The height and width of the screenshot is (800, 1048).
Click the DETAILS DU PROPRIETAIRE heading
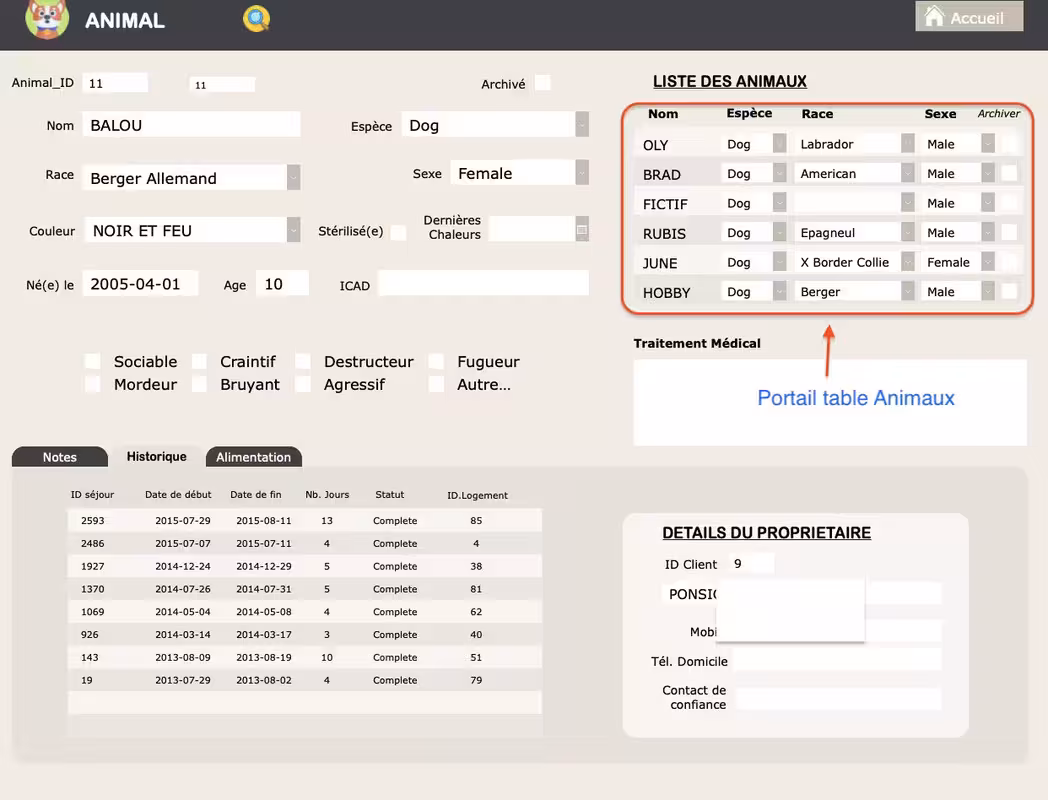[x=766, y=532]
